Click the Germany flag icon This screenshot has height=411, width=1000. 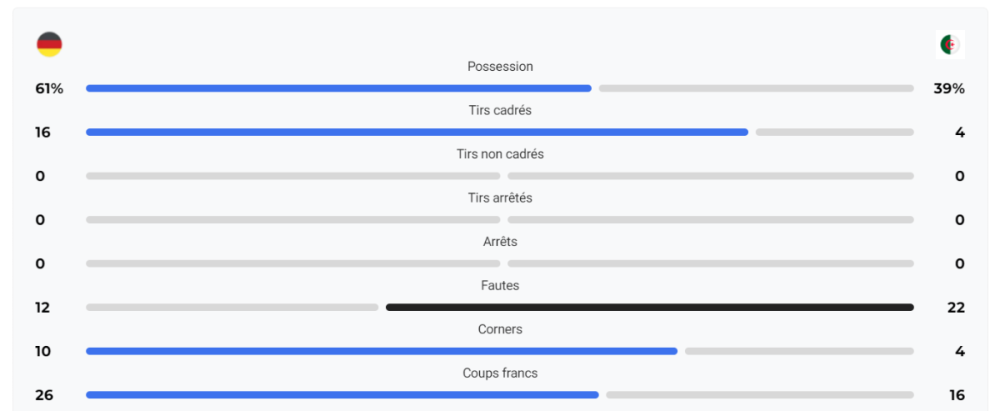point(49,45)
